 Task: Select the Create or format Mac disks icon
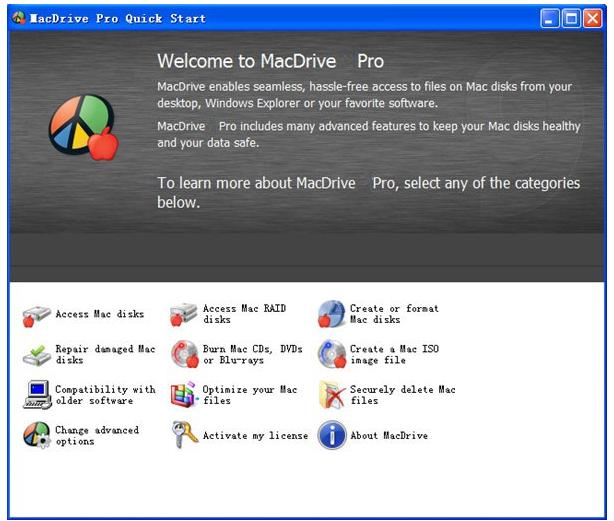pyautogui.click(x=332, y=315)
